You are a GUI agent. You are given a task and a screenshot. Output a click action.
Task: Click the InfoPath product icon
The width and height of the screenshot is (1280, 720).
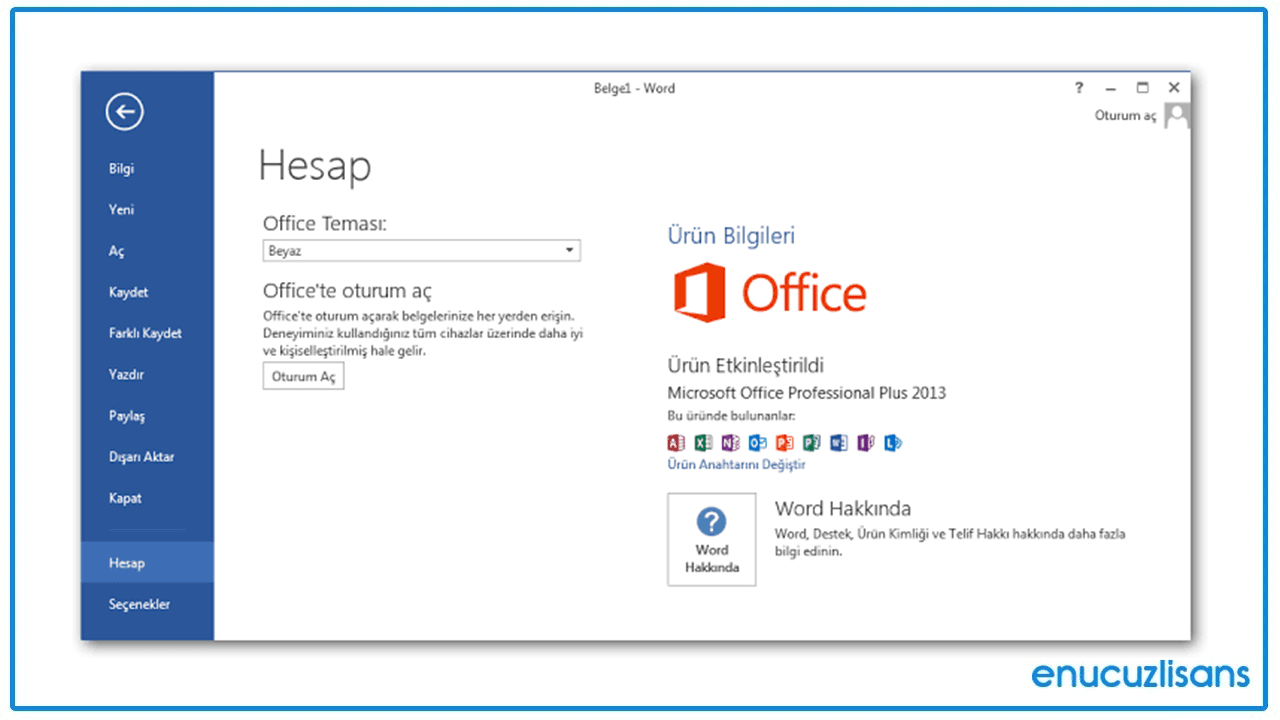pyautogui.click(x=865, y=443)
